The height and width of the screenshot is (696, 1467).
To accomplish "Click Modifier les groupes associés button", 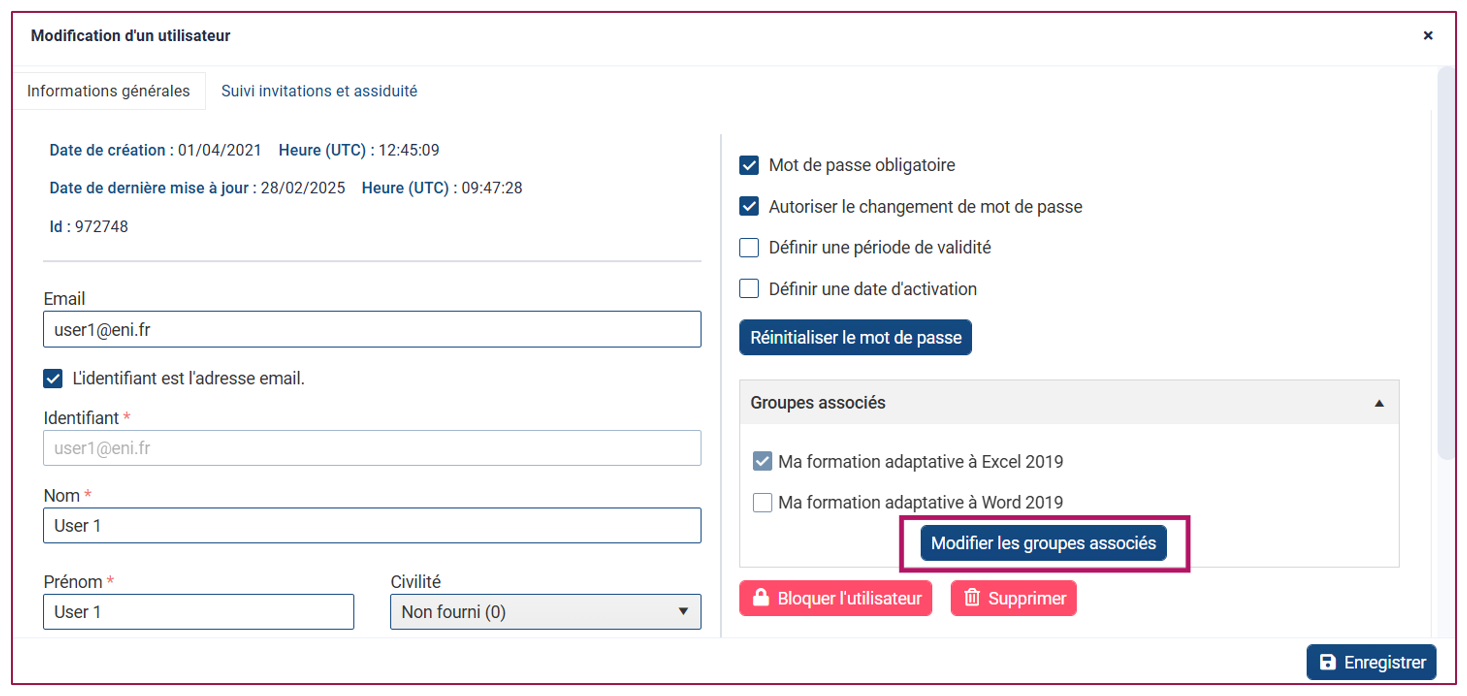I will pos(1043,543).
